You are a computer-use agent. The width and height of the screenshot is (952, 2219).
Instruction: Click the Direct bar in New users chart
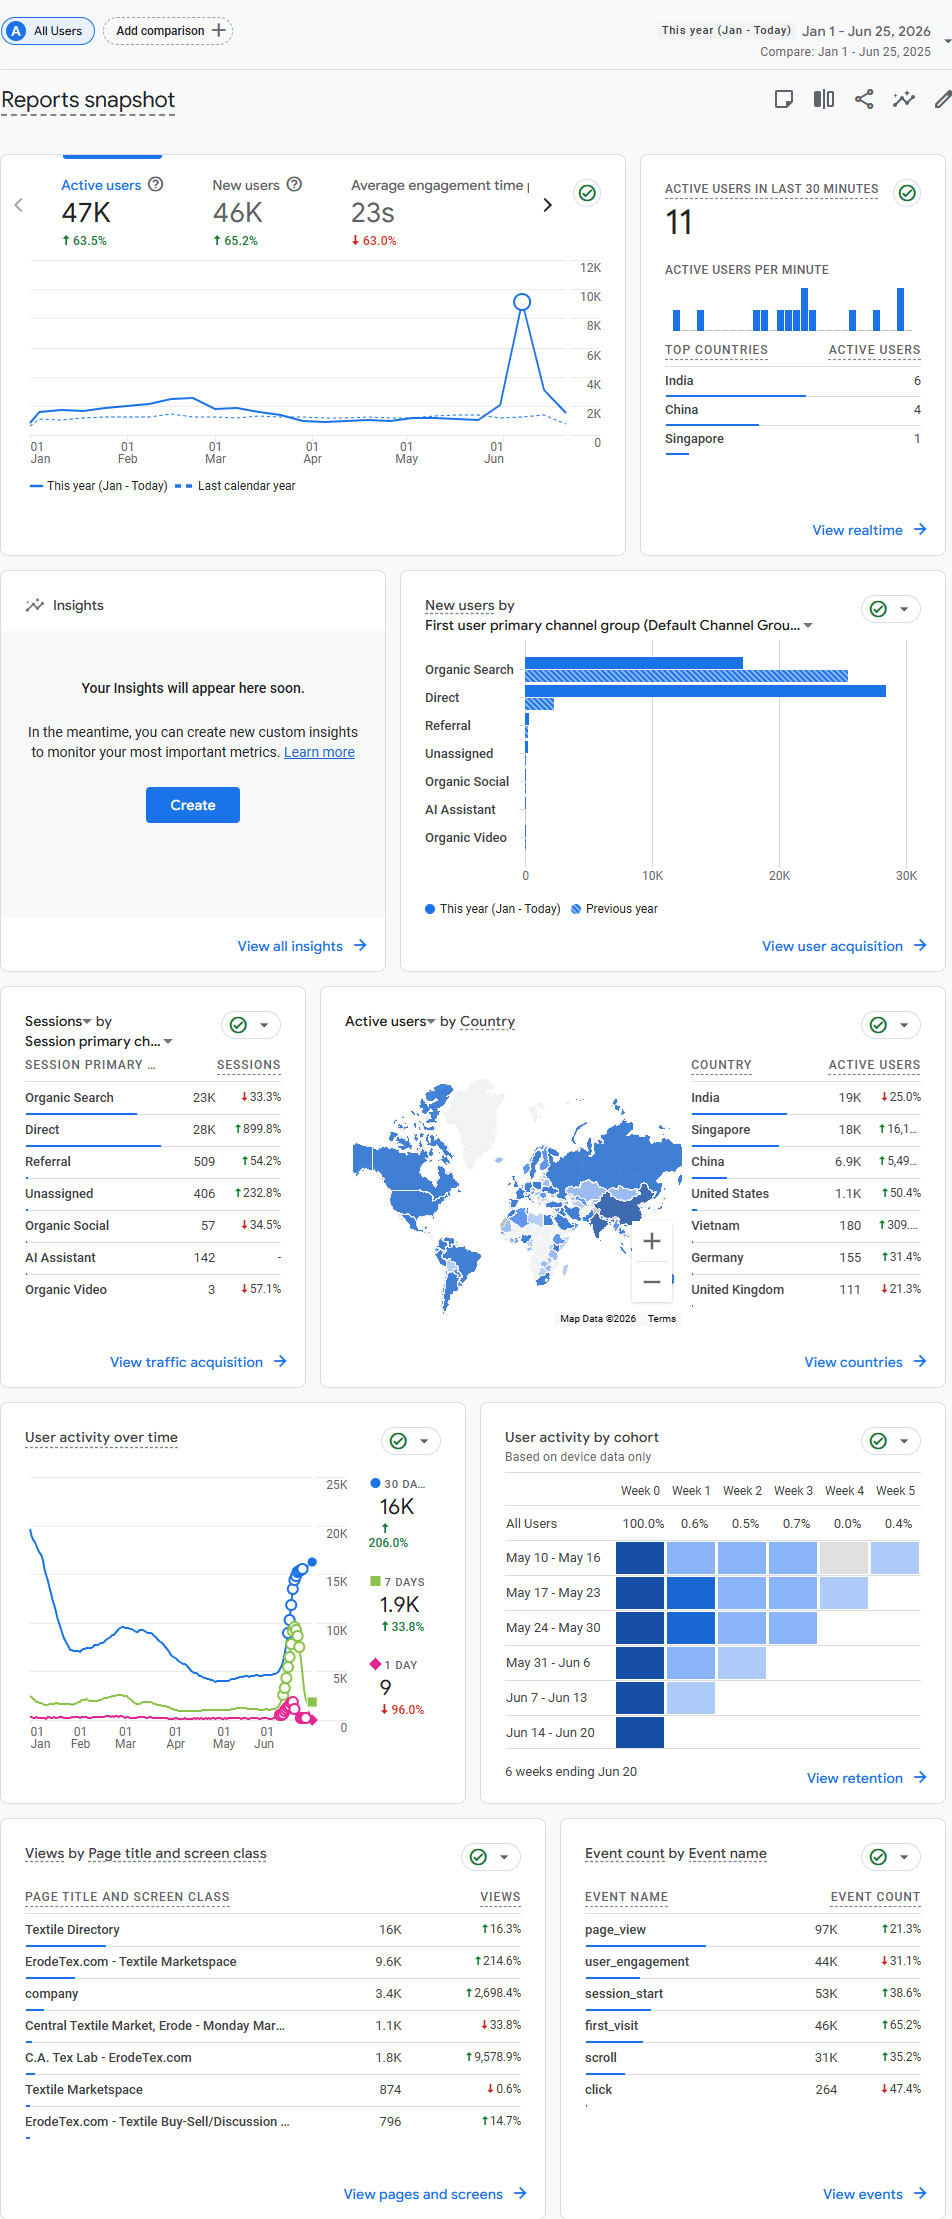pos(705,691)
